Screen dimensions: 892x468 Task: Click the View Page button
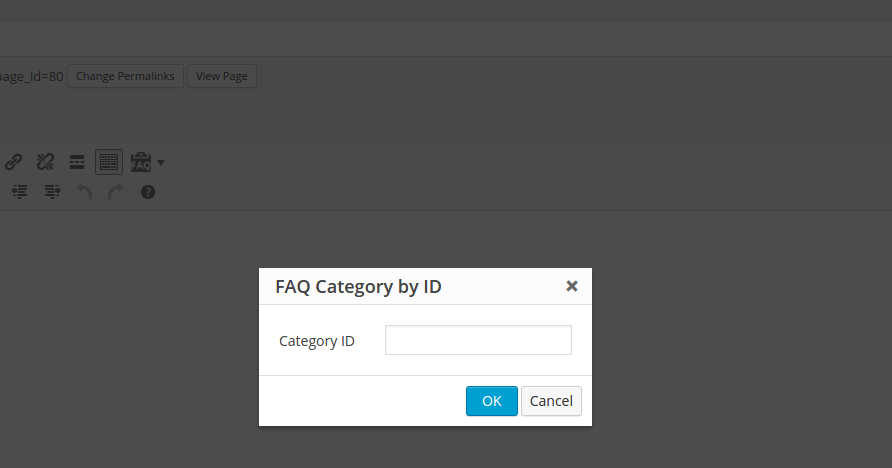[x=222, y=76]
